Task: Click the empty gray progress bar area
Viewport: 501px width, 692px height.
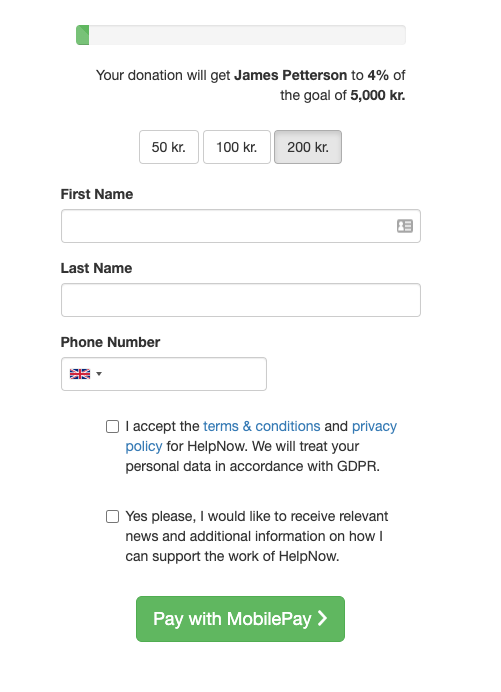Action: click(x=247, y=35)
